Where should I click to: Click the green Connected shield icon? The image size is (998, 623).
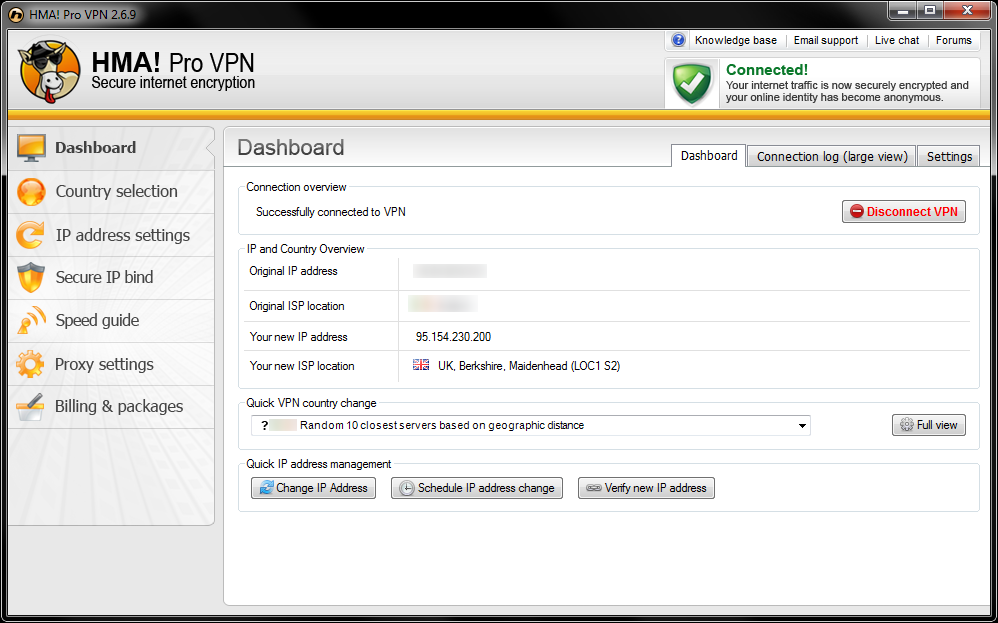pyautogui.click(x=692, y=83)
